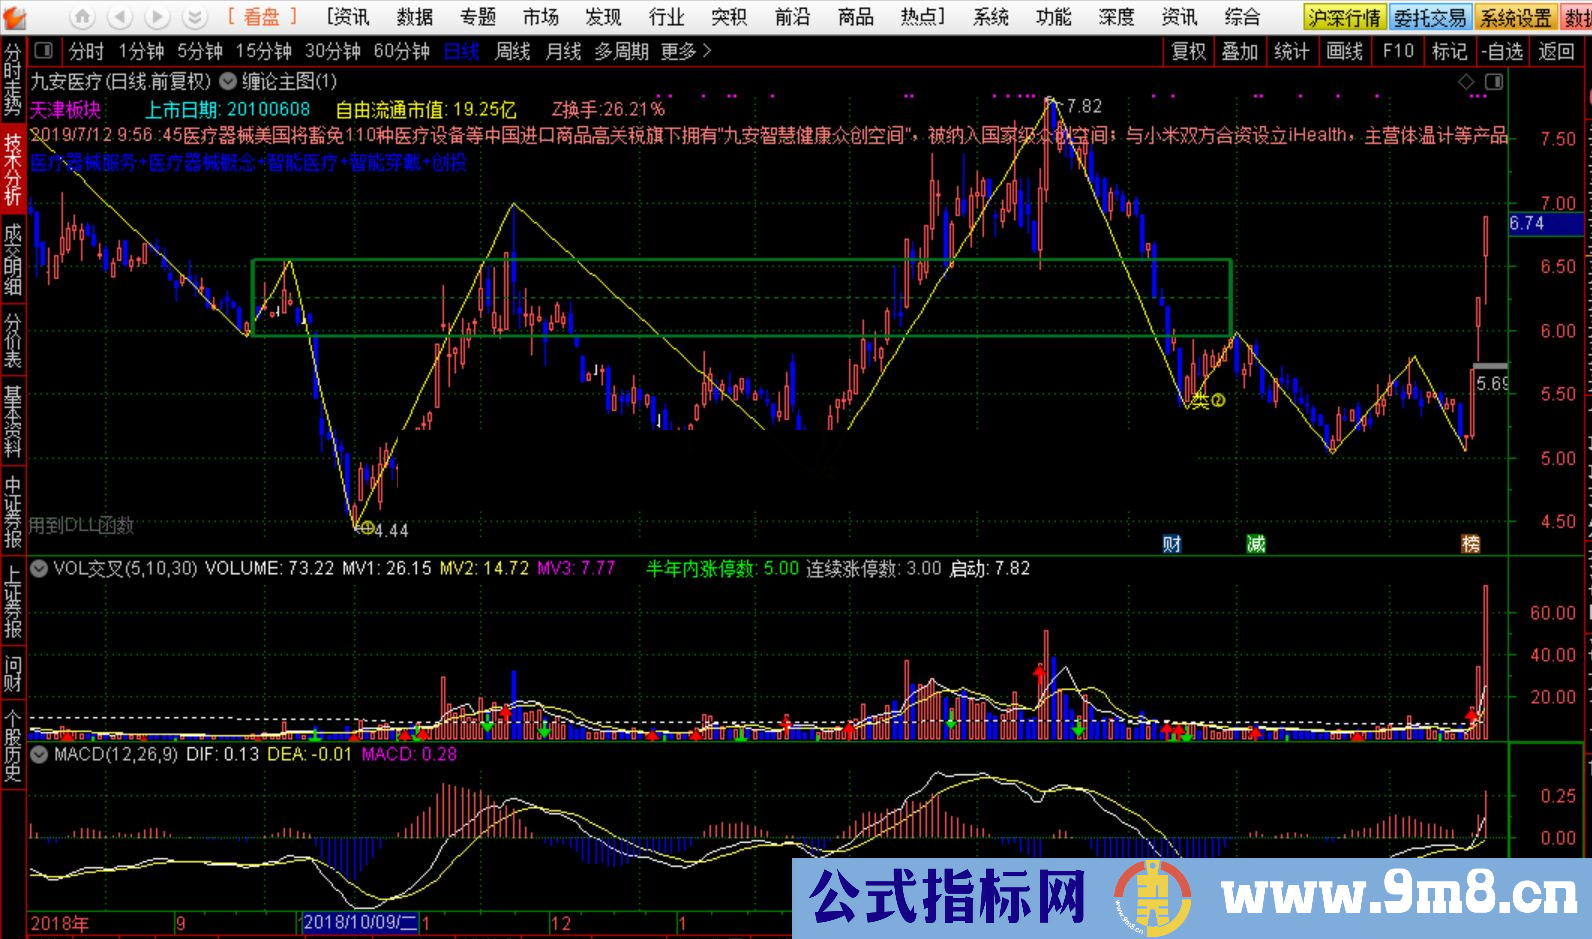Select the 月线 monthly period
This screenshot has height=939, width=1592.
coord(564,50)
